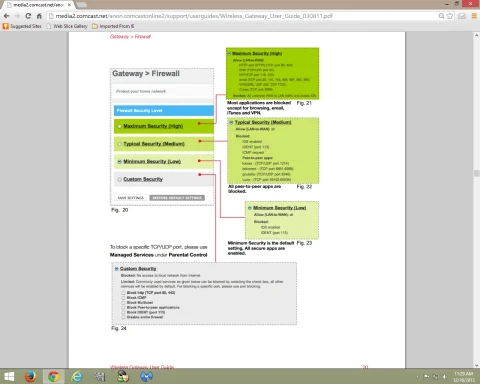Image resolution: width=480 pixels, height=384 pixels.
Task: Click the Gateway > Firewall heading
Action: click(146, 74)
